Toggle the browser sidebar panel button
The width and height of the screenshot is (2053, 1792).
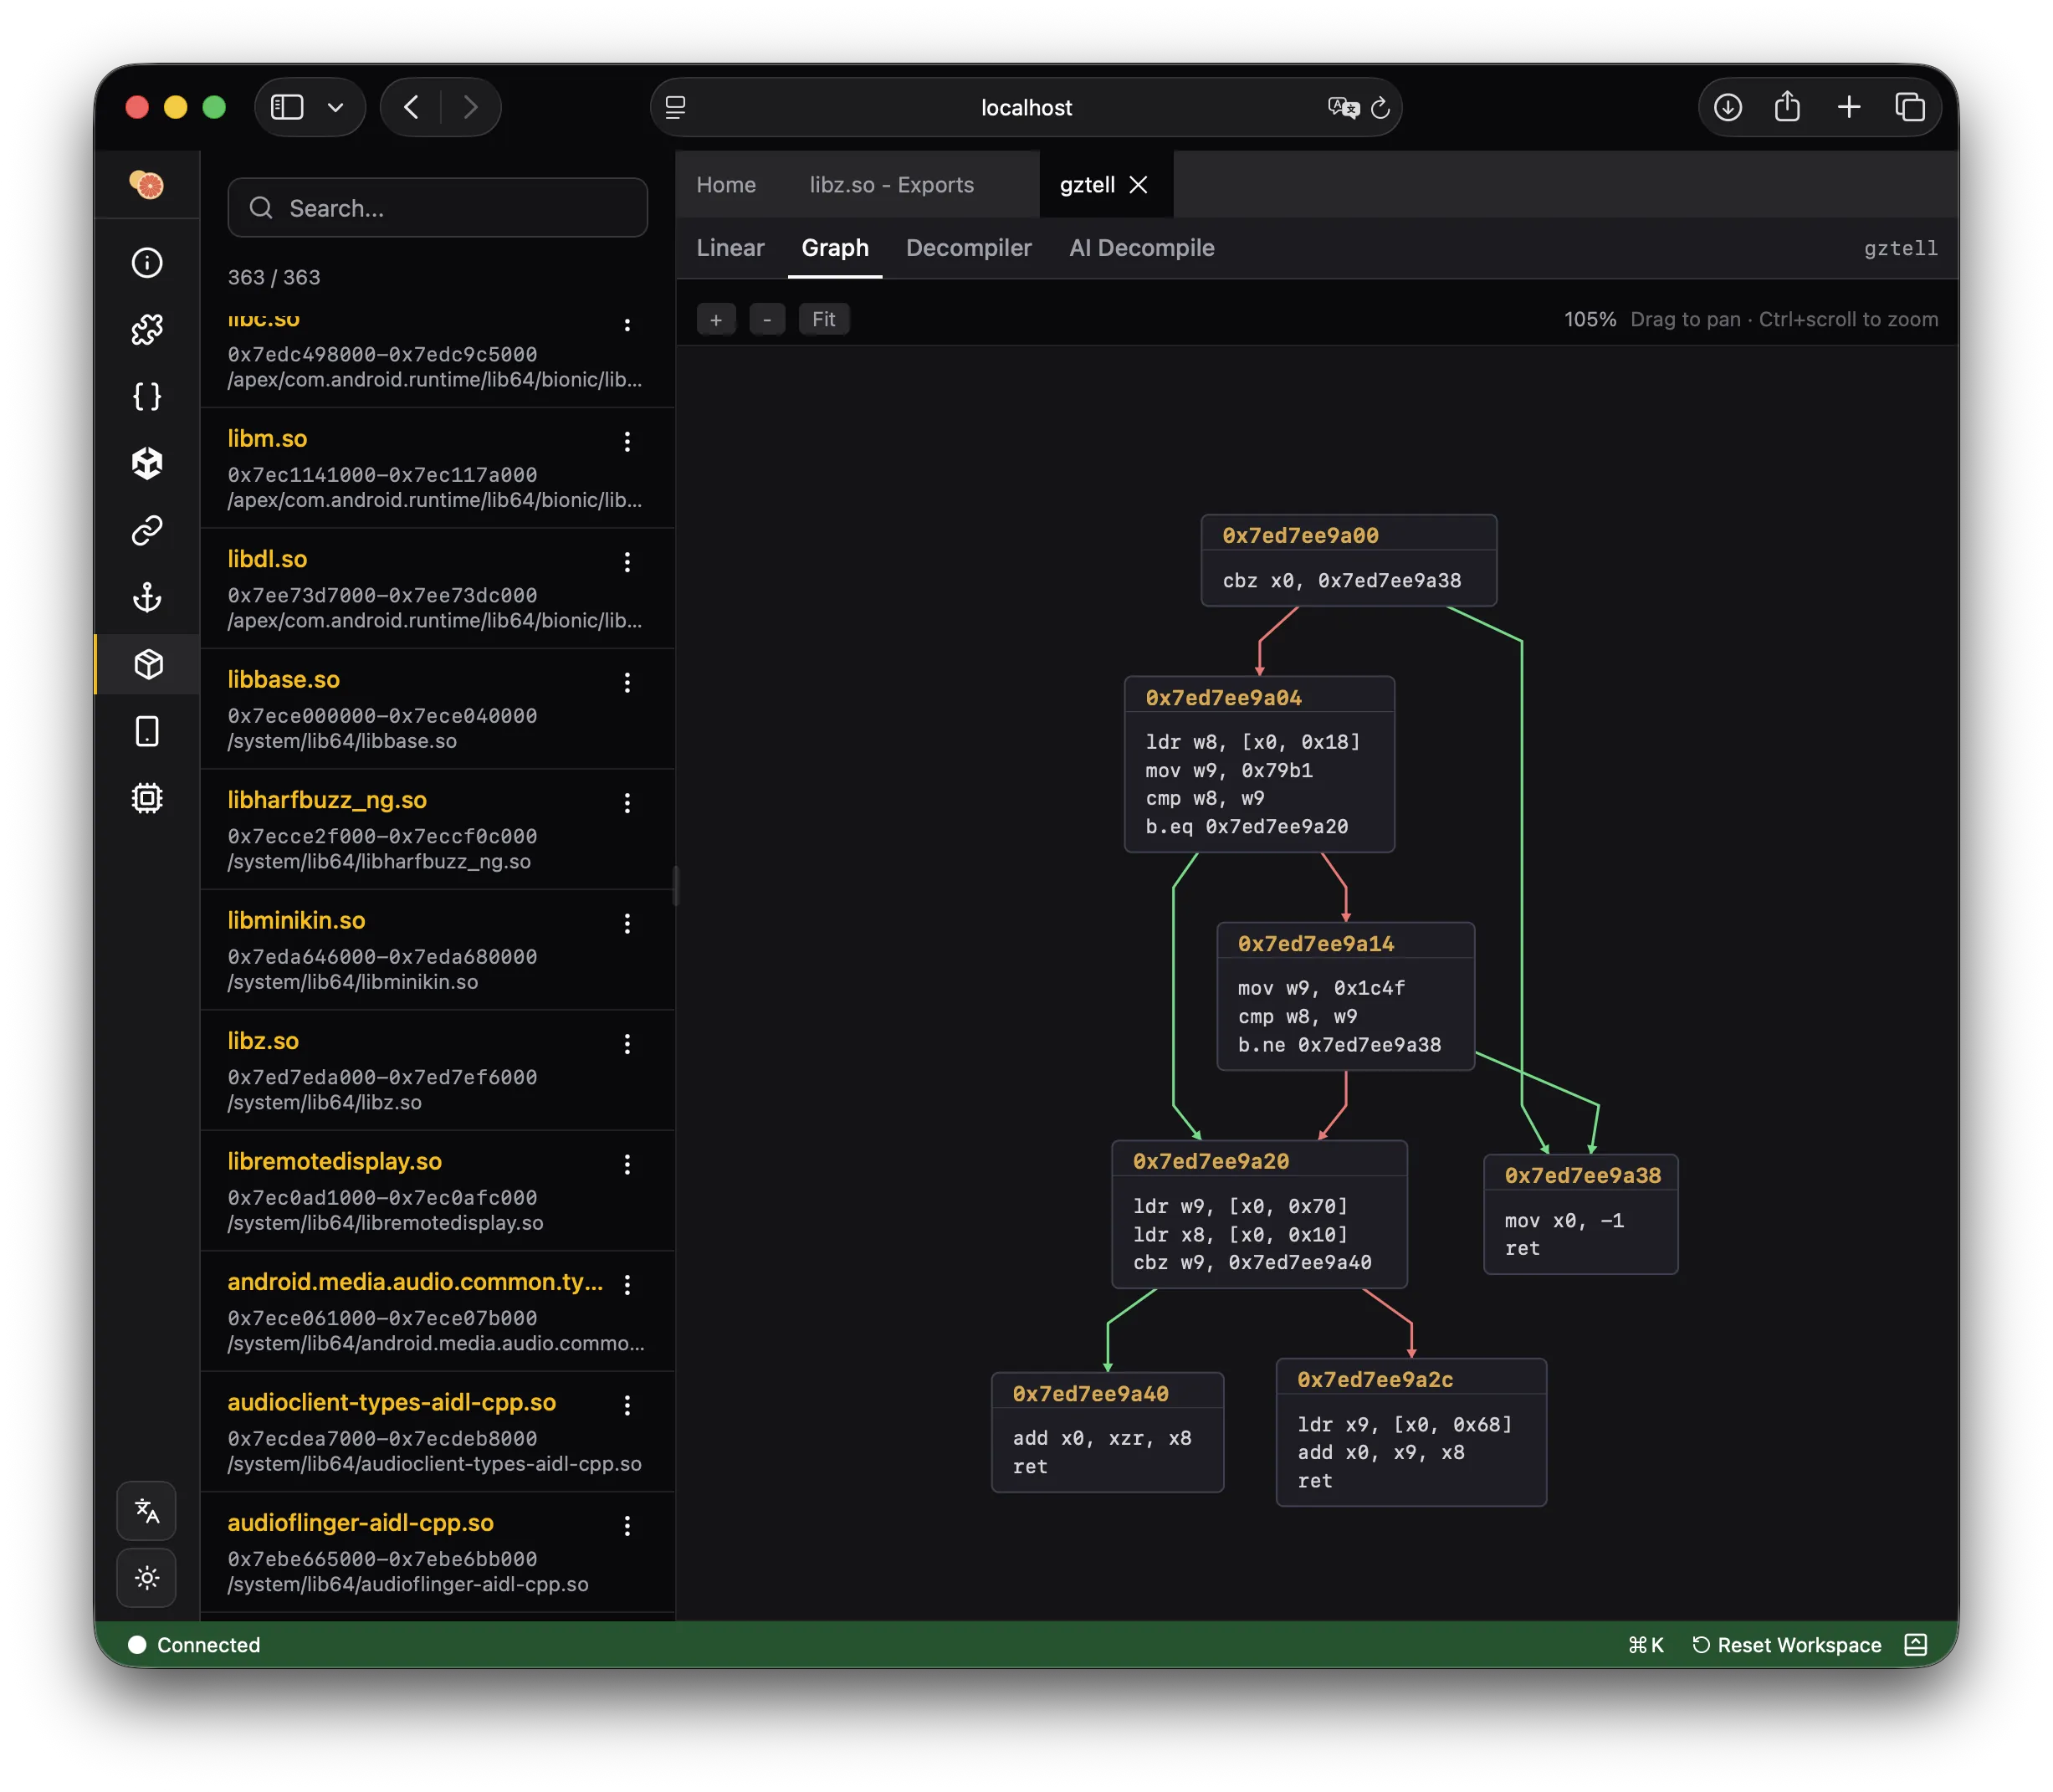point(287,107)
